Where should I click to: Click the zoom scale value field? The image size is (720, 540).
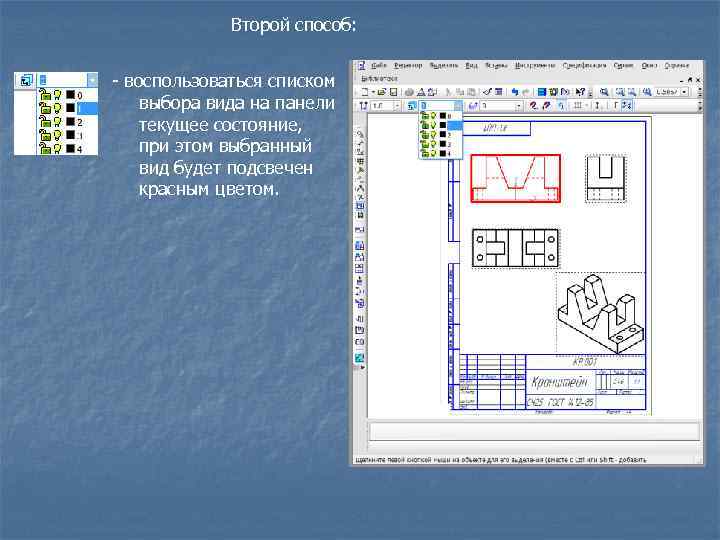(x=667, y=92)
